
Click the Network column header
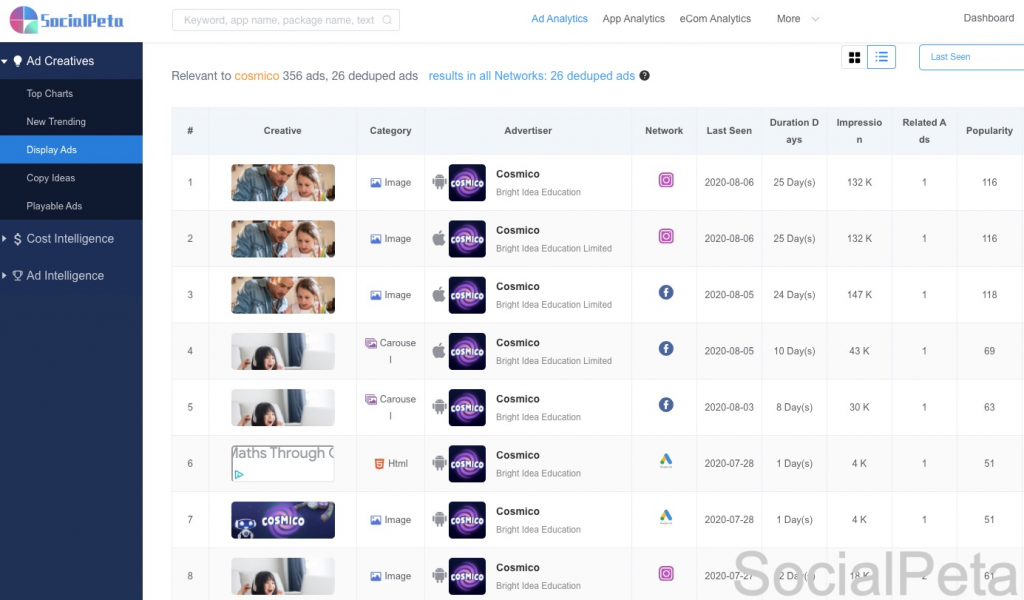tap(664, 131)
